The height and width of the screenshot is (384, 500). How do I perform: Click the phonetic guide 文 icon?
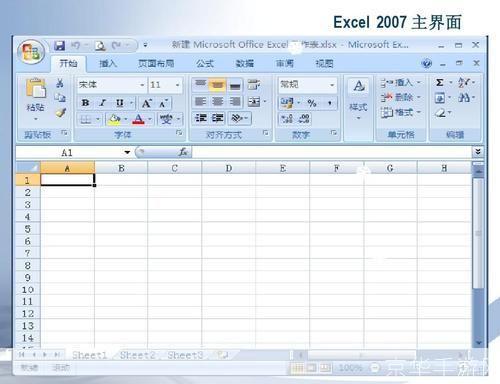coord(166,119)
